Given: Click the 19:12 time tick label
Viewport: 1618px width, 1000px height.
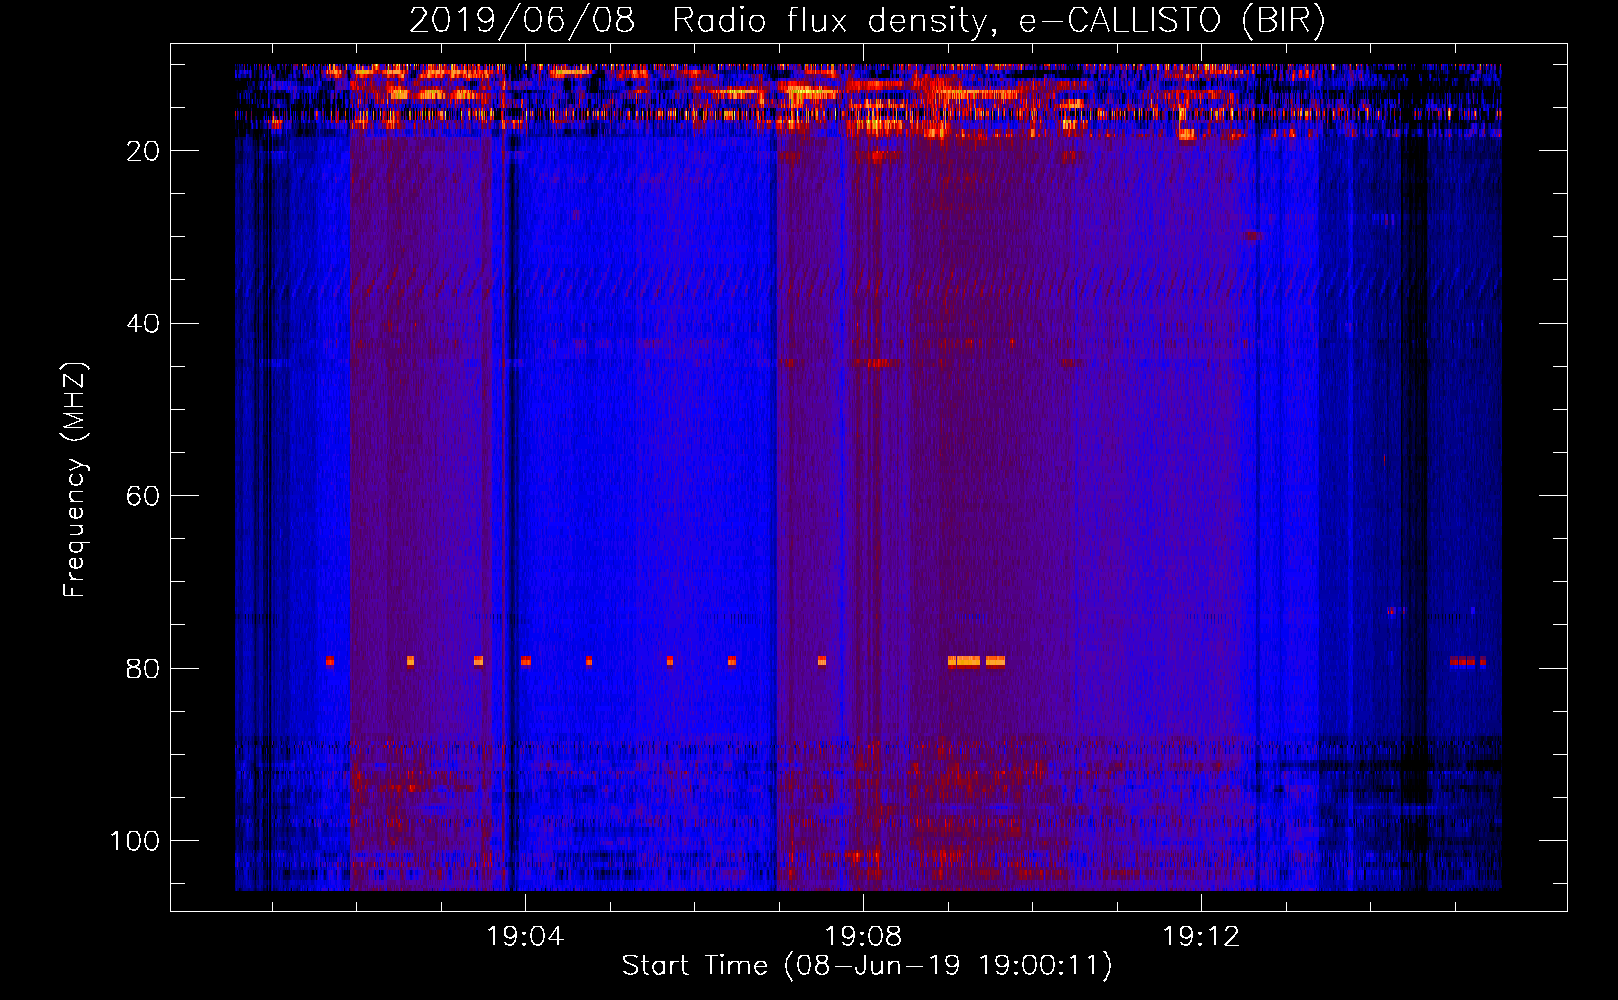Looking at the screenshot, I should point(1201,936).
